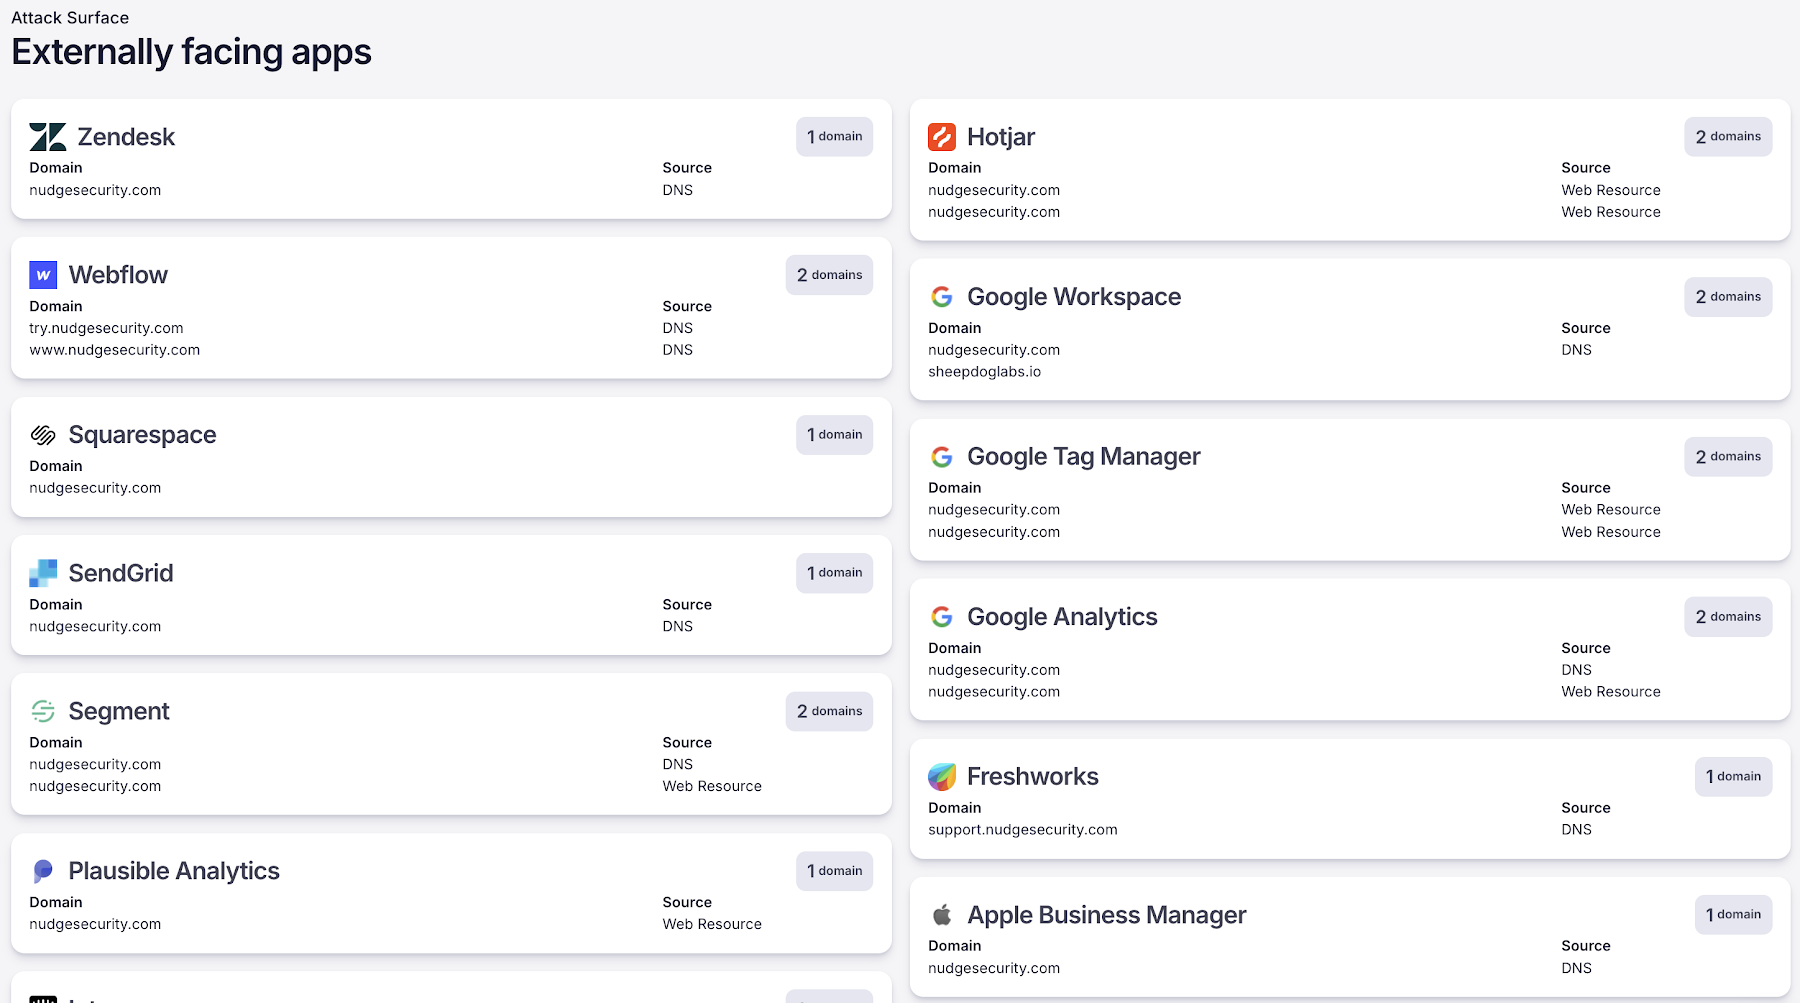
Task: Click the Freshworks logo icon
Action: [942, 777]
